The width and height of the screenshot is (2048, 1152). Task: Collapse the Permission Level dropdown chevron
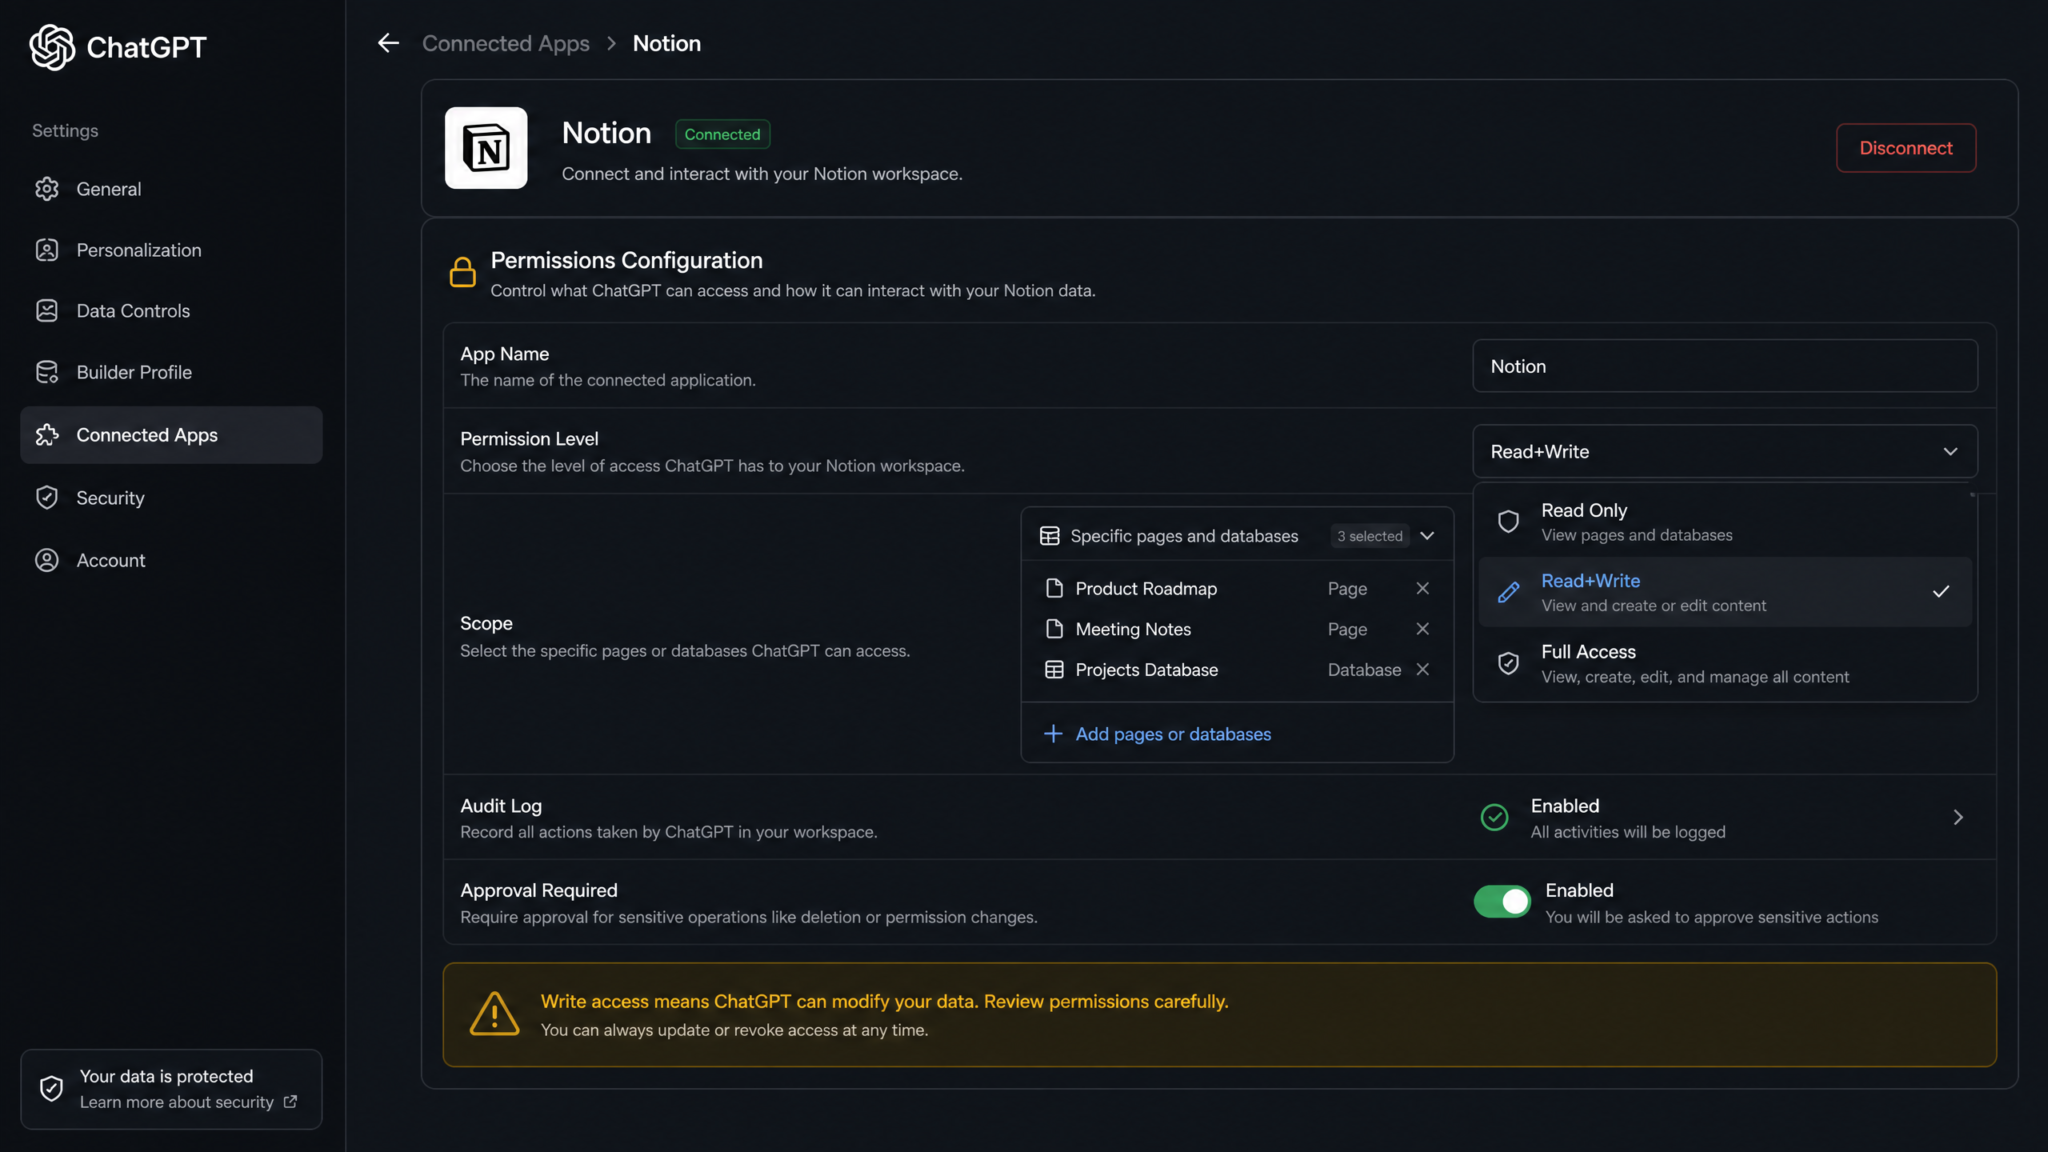pyautogui.click(x=1950, y=452)
